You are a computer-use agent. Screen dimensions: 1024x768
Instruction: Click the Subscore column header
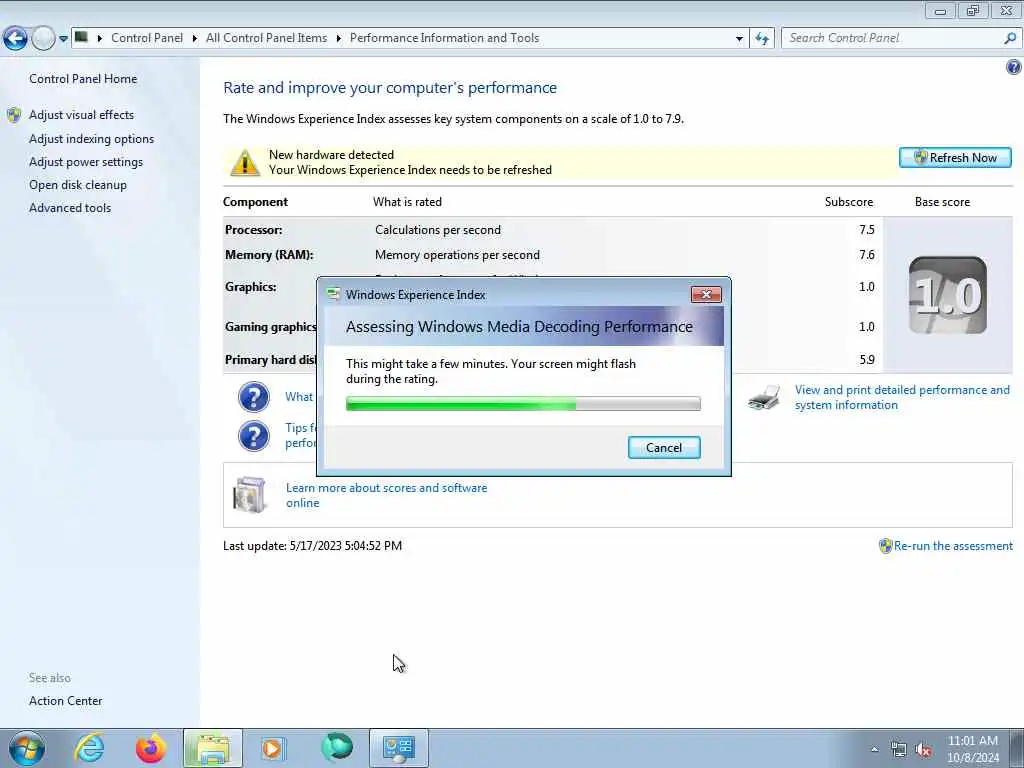click(x=848, y=202)
